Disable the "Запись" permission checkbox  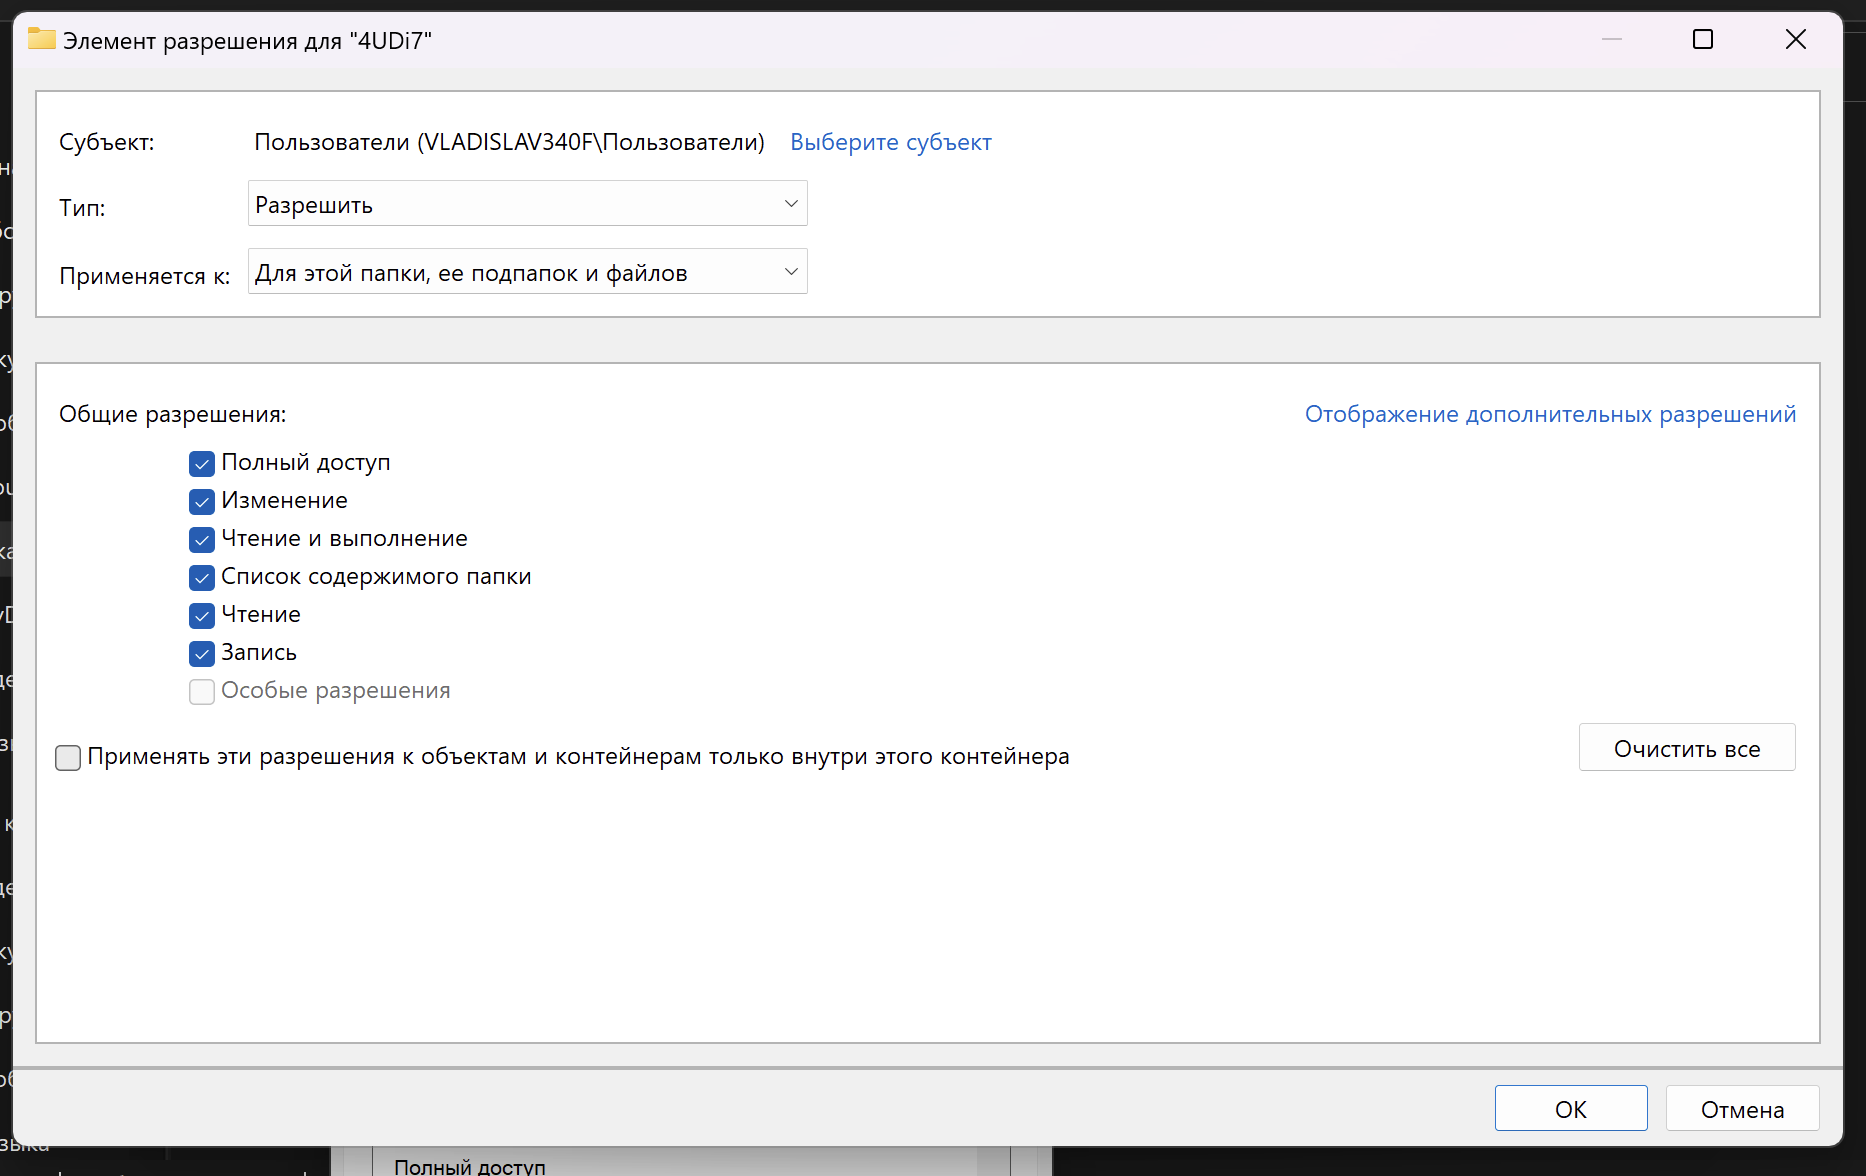click(x=202, y=654)
